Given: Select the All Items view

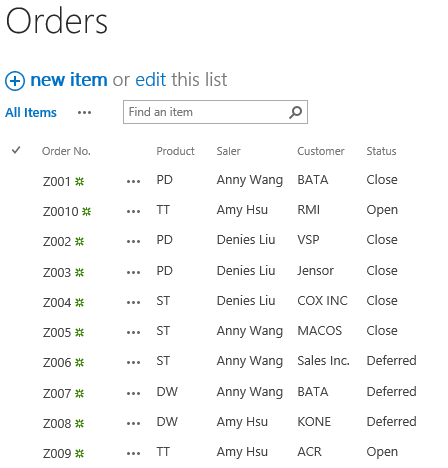Looking at the screenshot, I should tap(31, 113).
